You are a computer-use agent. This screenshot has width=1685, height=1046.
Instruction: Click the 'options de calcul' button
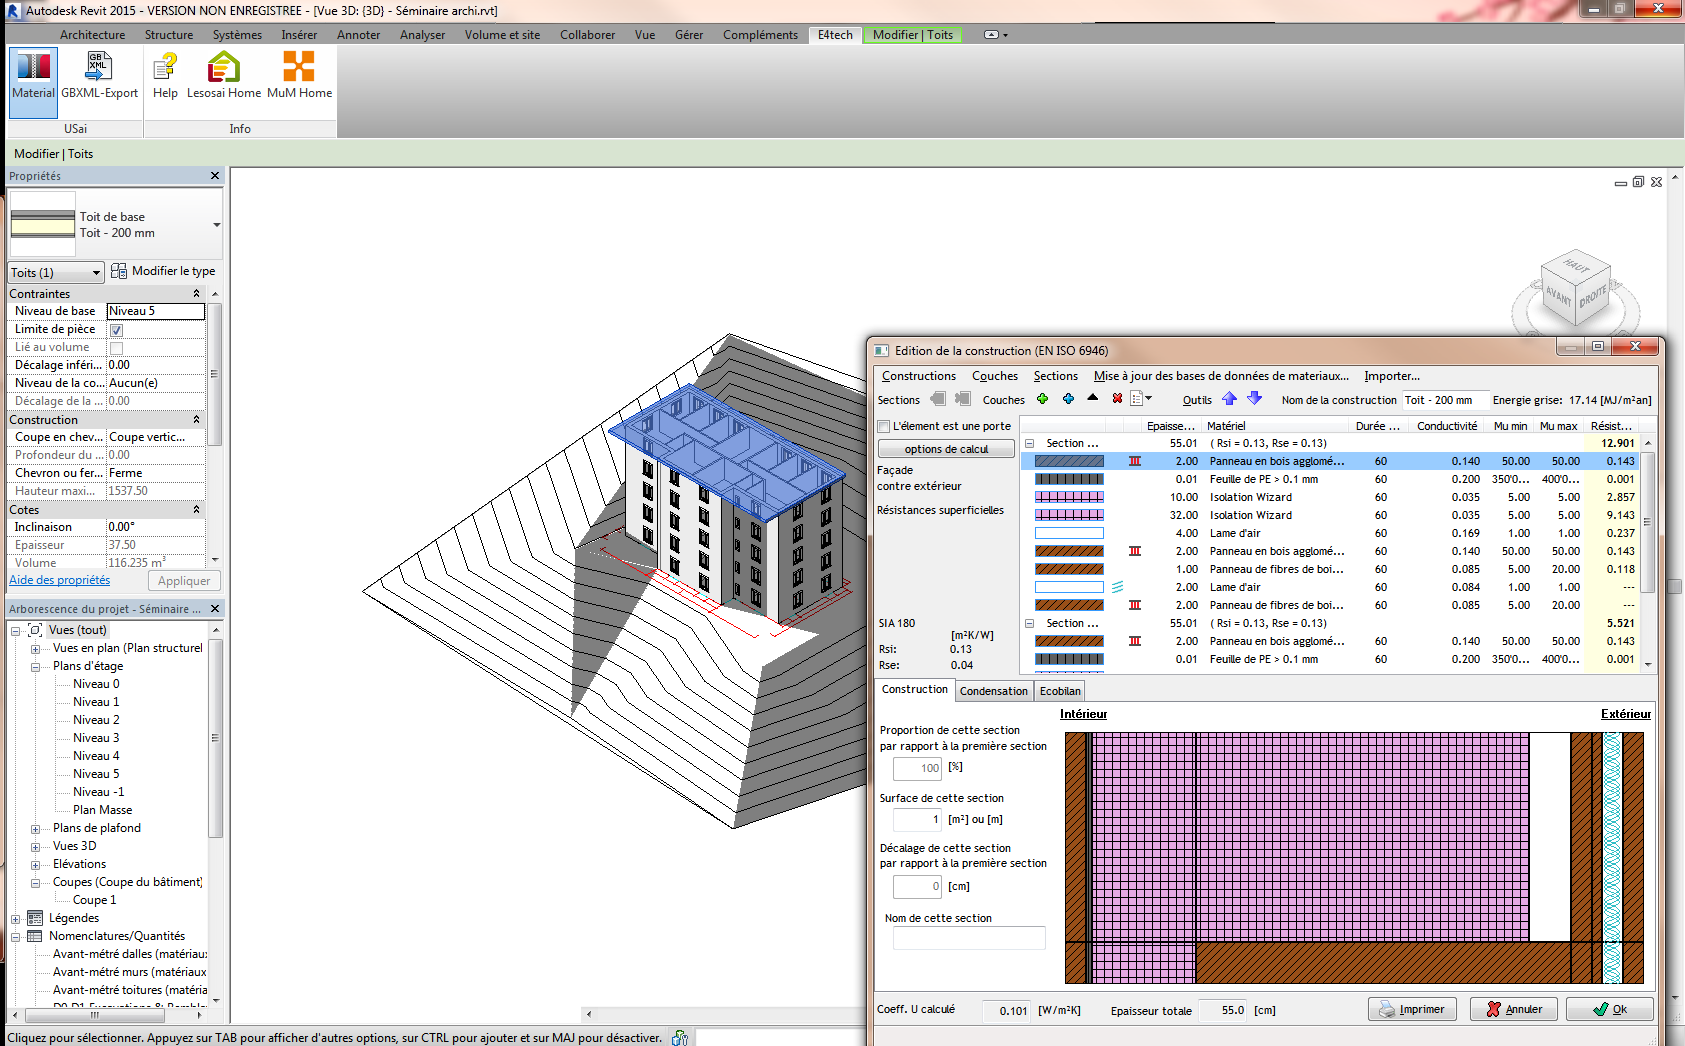(x=946, y=449)
